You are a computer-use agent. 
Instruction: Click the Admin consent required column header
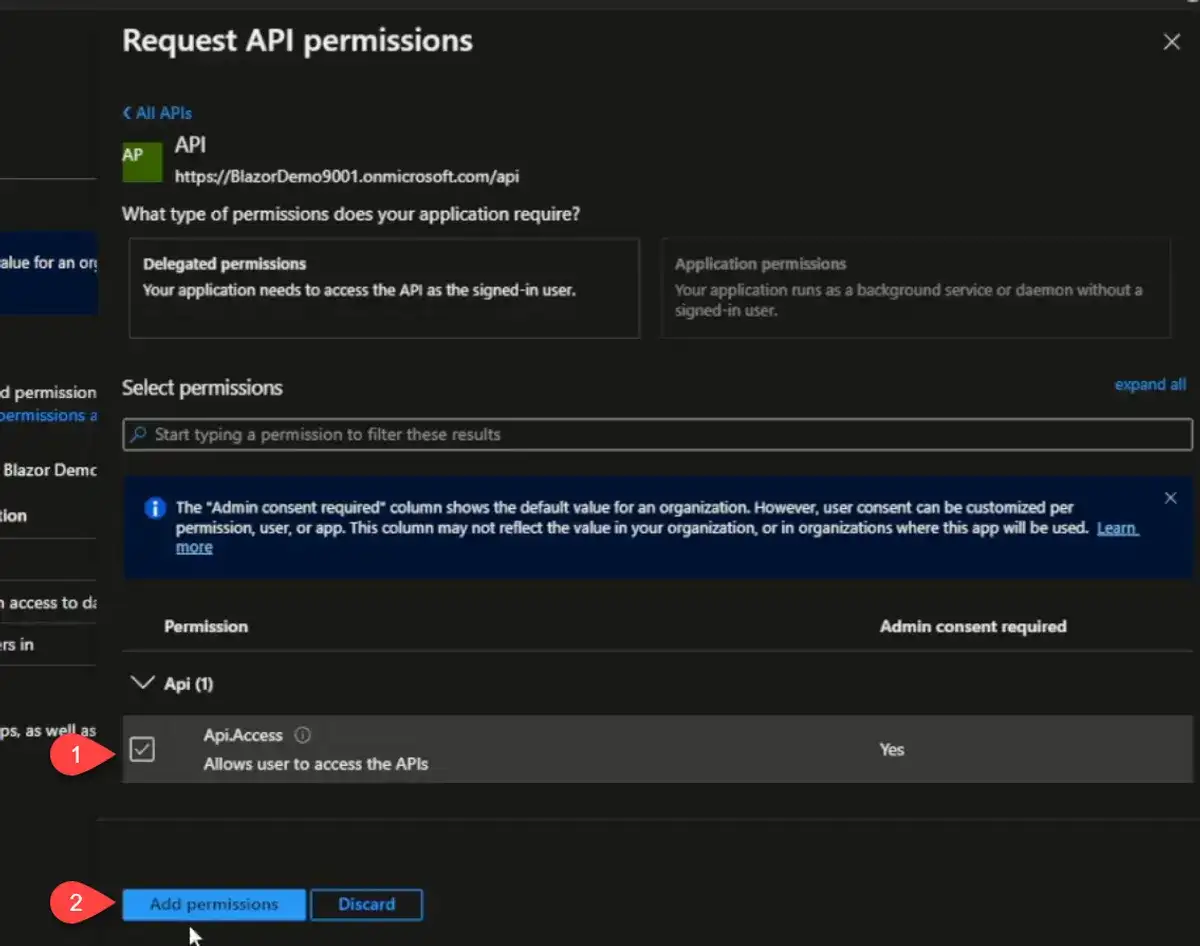tap(972, 627)
